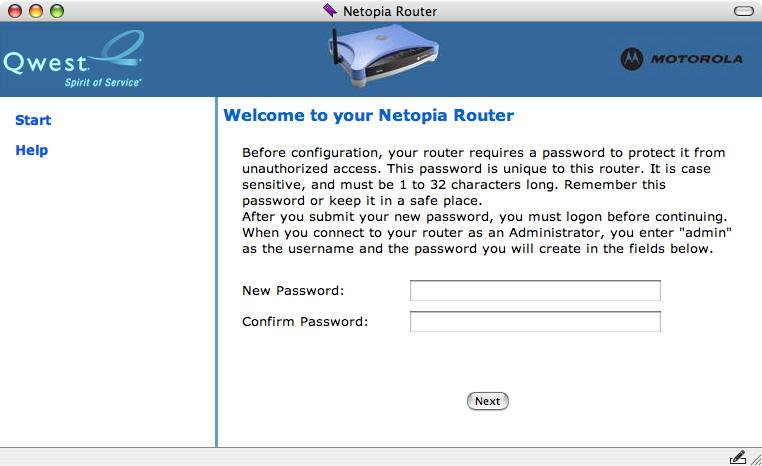Click the Welcome to your Netopia Router heading
This screenshot has height=466, width=762.
pos(368,115)
